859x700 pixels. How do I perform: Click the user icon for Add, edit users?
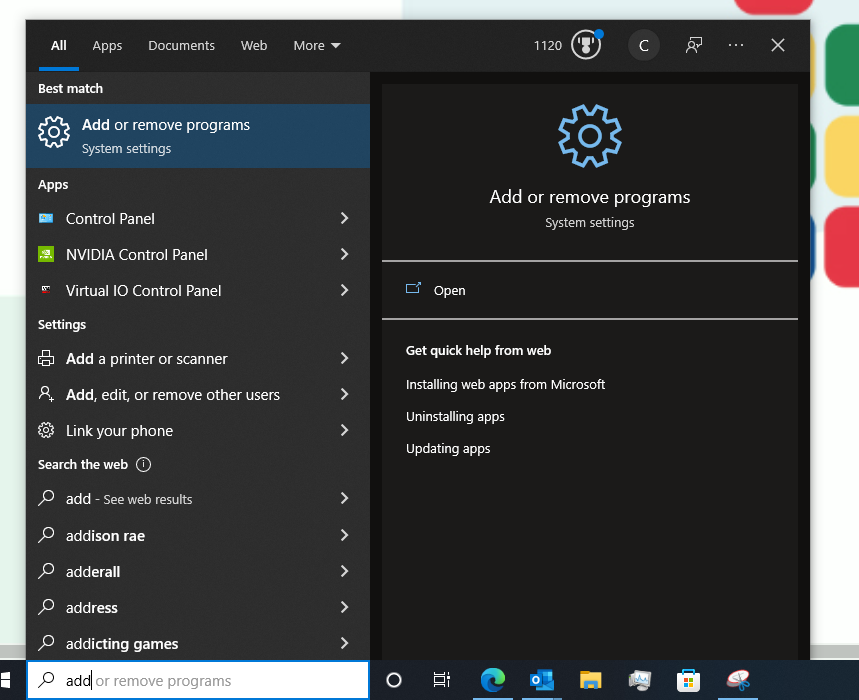pyautogui.click(x=46, y=394)
